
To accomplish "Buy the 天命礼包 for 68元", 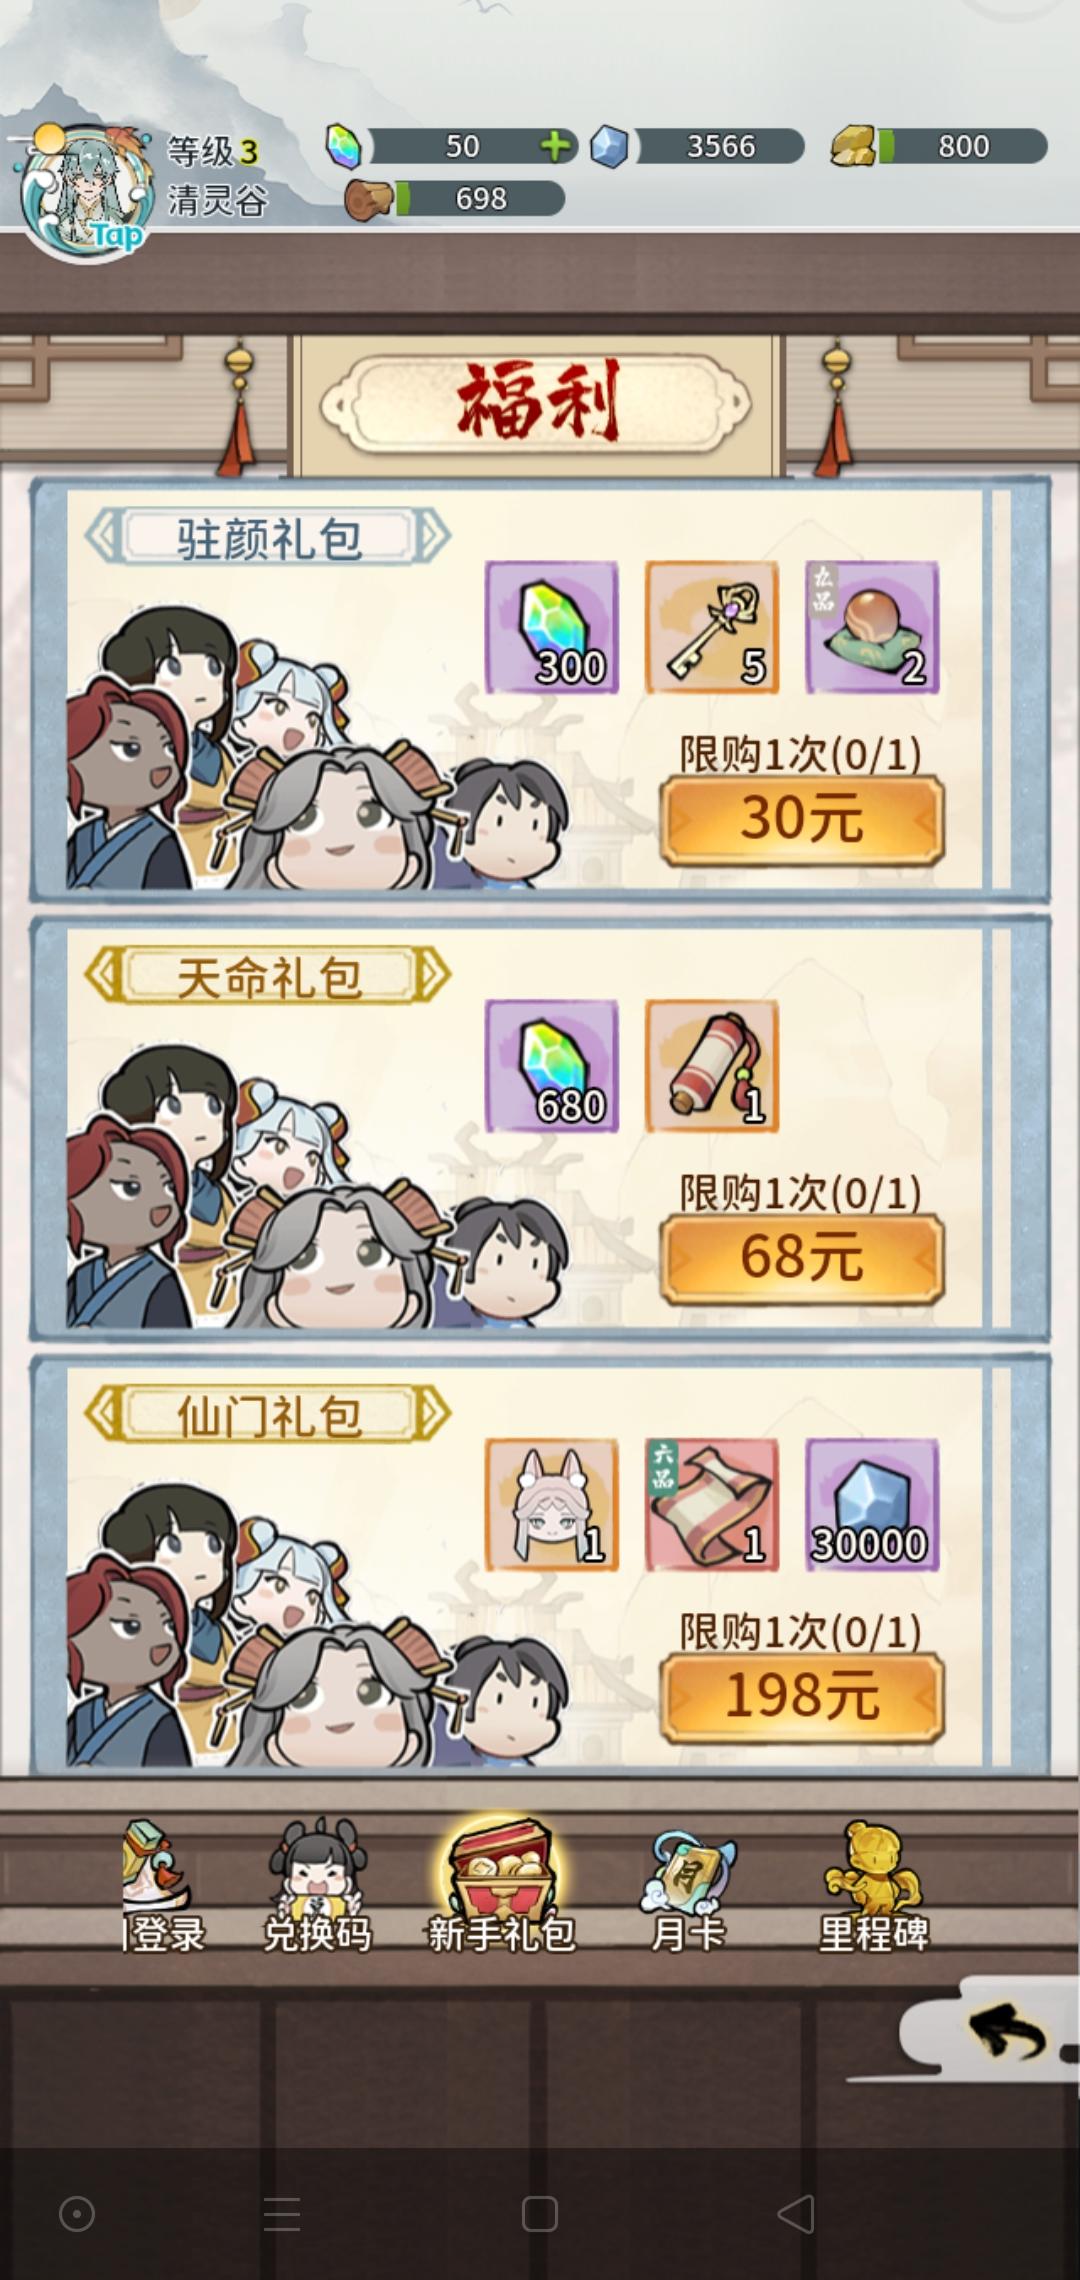I will point(802,1259).
